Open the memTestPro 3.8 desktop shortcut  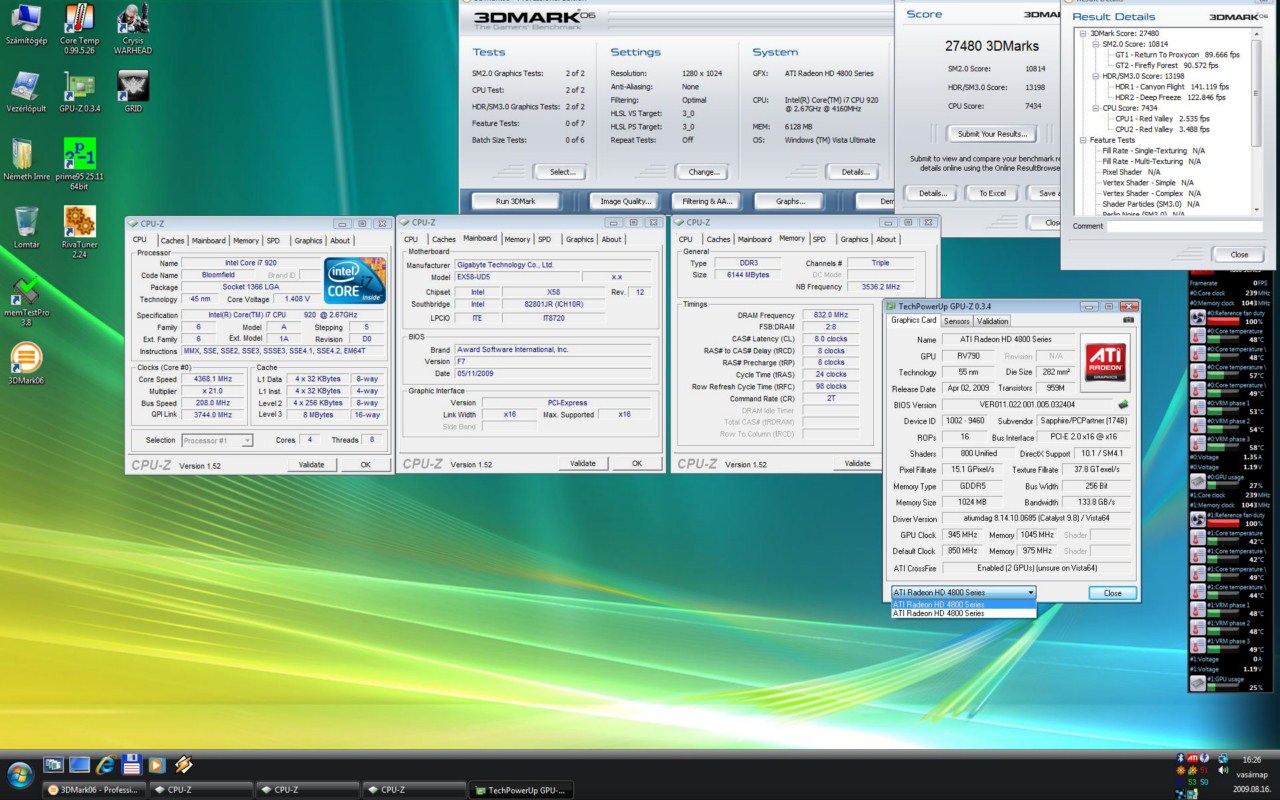coord(27,300)
